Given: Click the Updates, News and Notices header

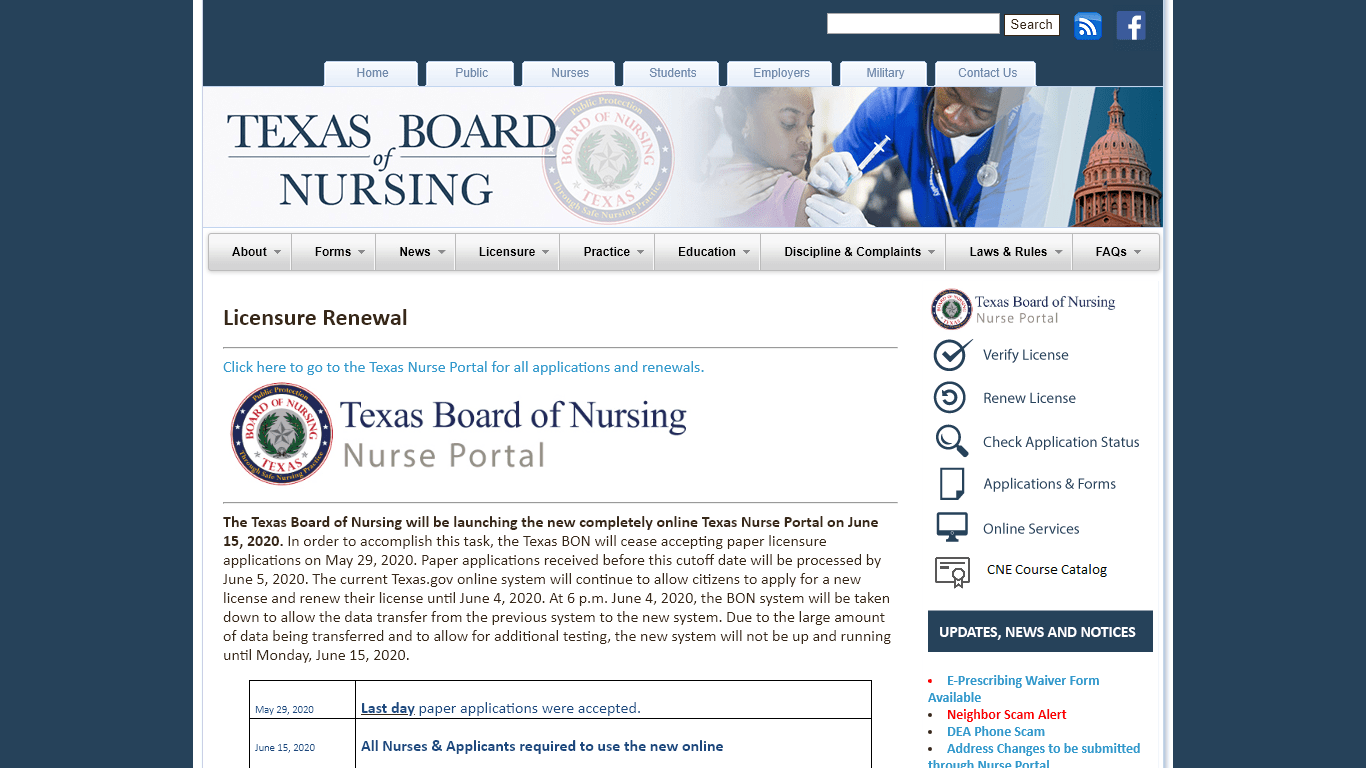Looking at the screenshot, I should [1040, 631].
